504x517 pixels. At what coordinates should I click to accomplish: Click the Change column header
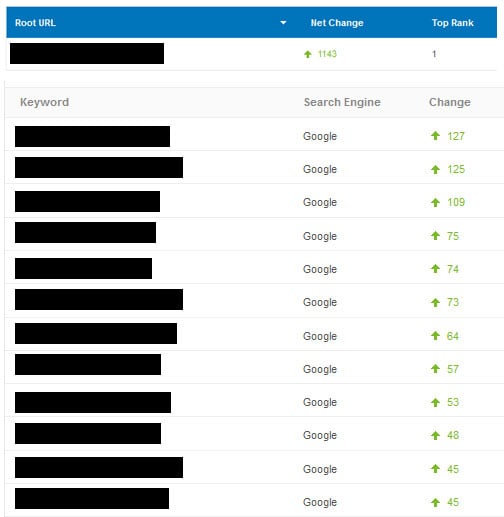[450, 102]
